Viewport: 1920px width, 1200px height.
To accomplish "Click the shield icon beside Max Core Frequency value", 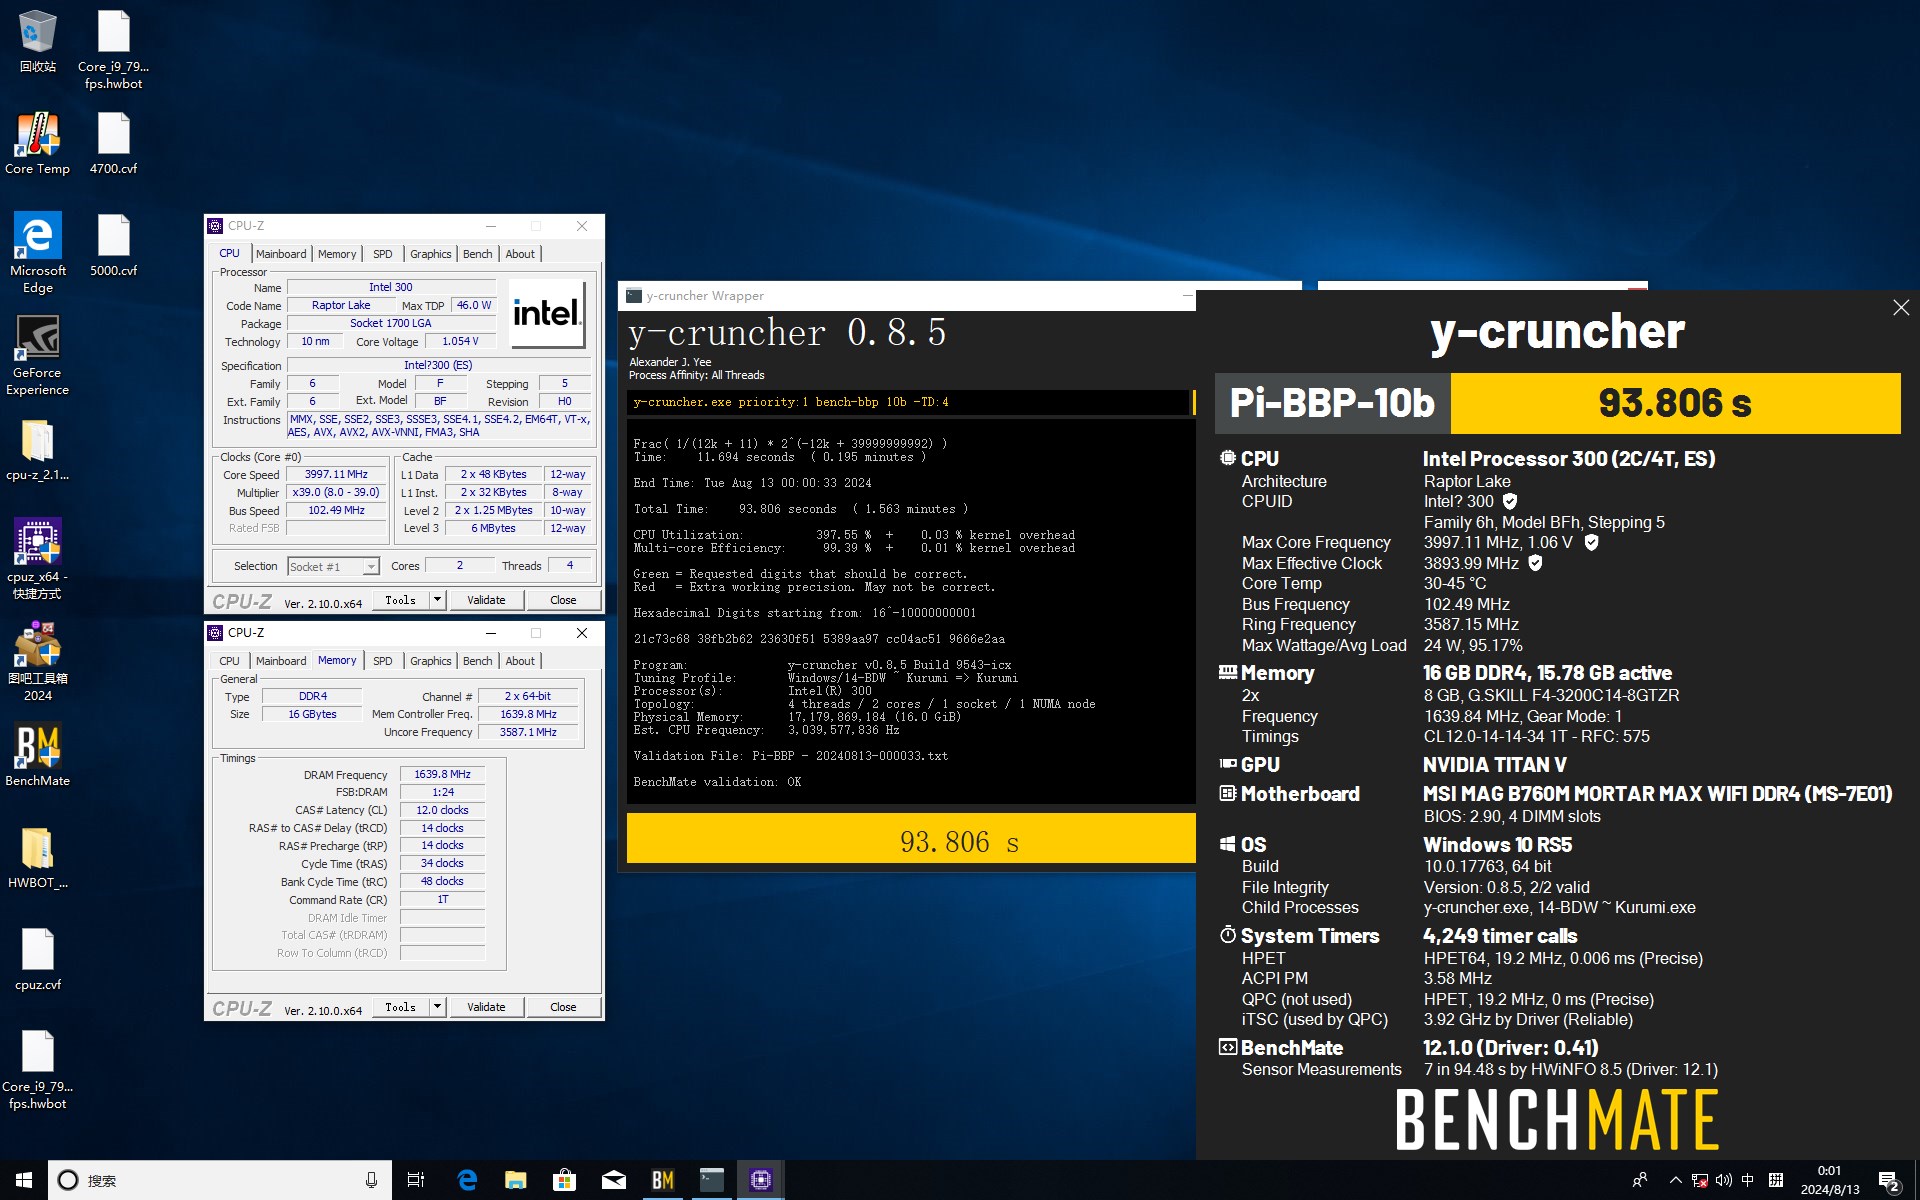I will pyautogui.click(x=1591, y=542).
